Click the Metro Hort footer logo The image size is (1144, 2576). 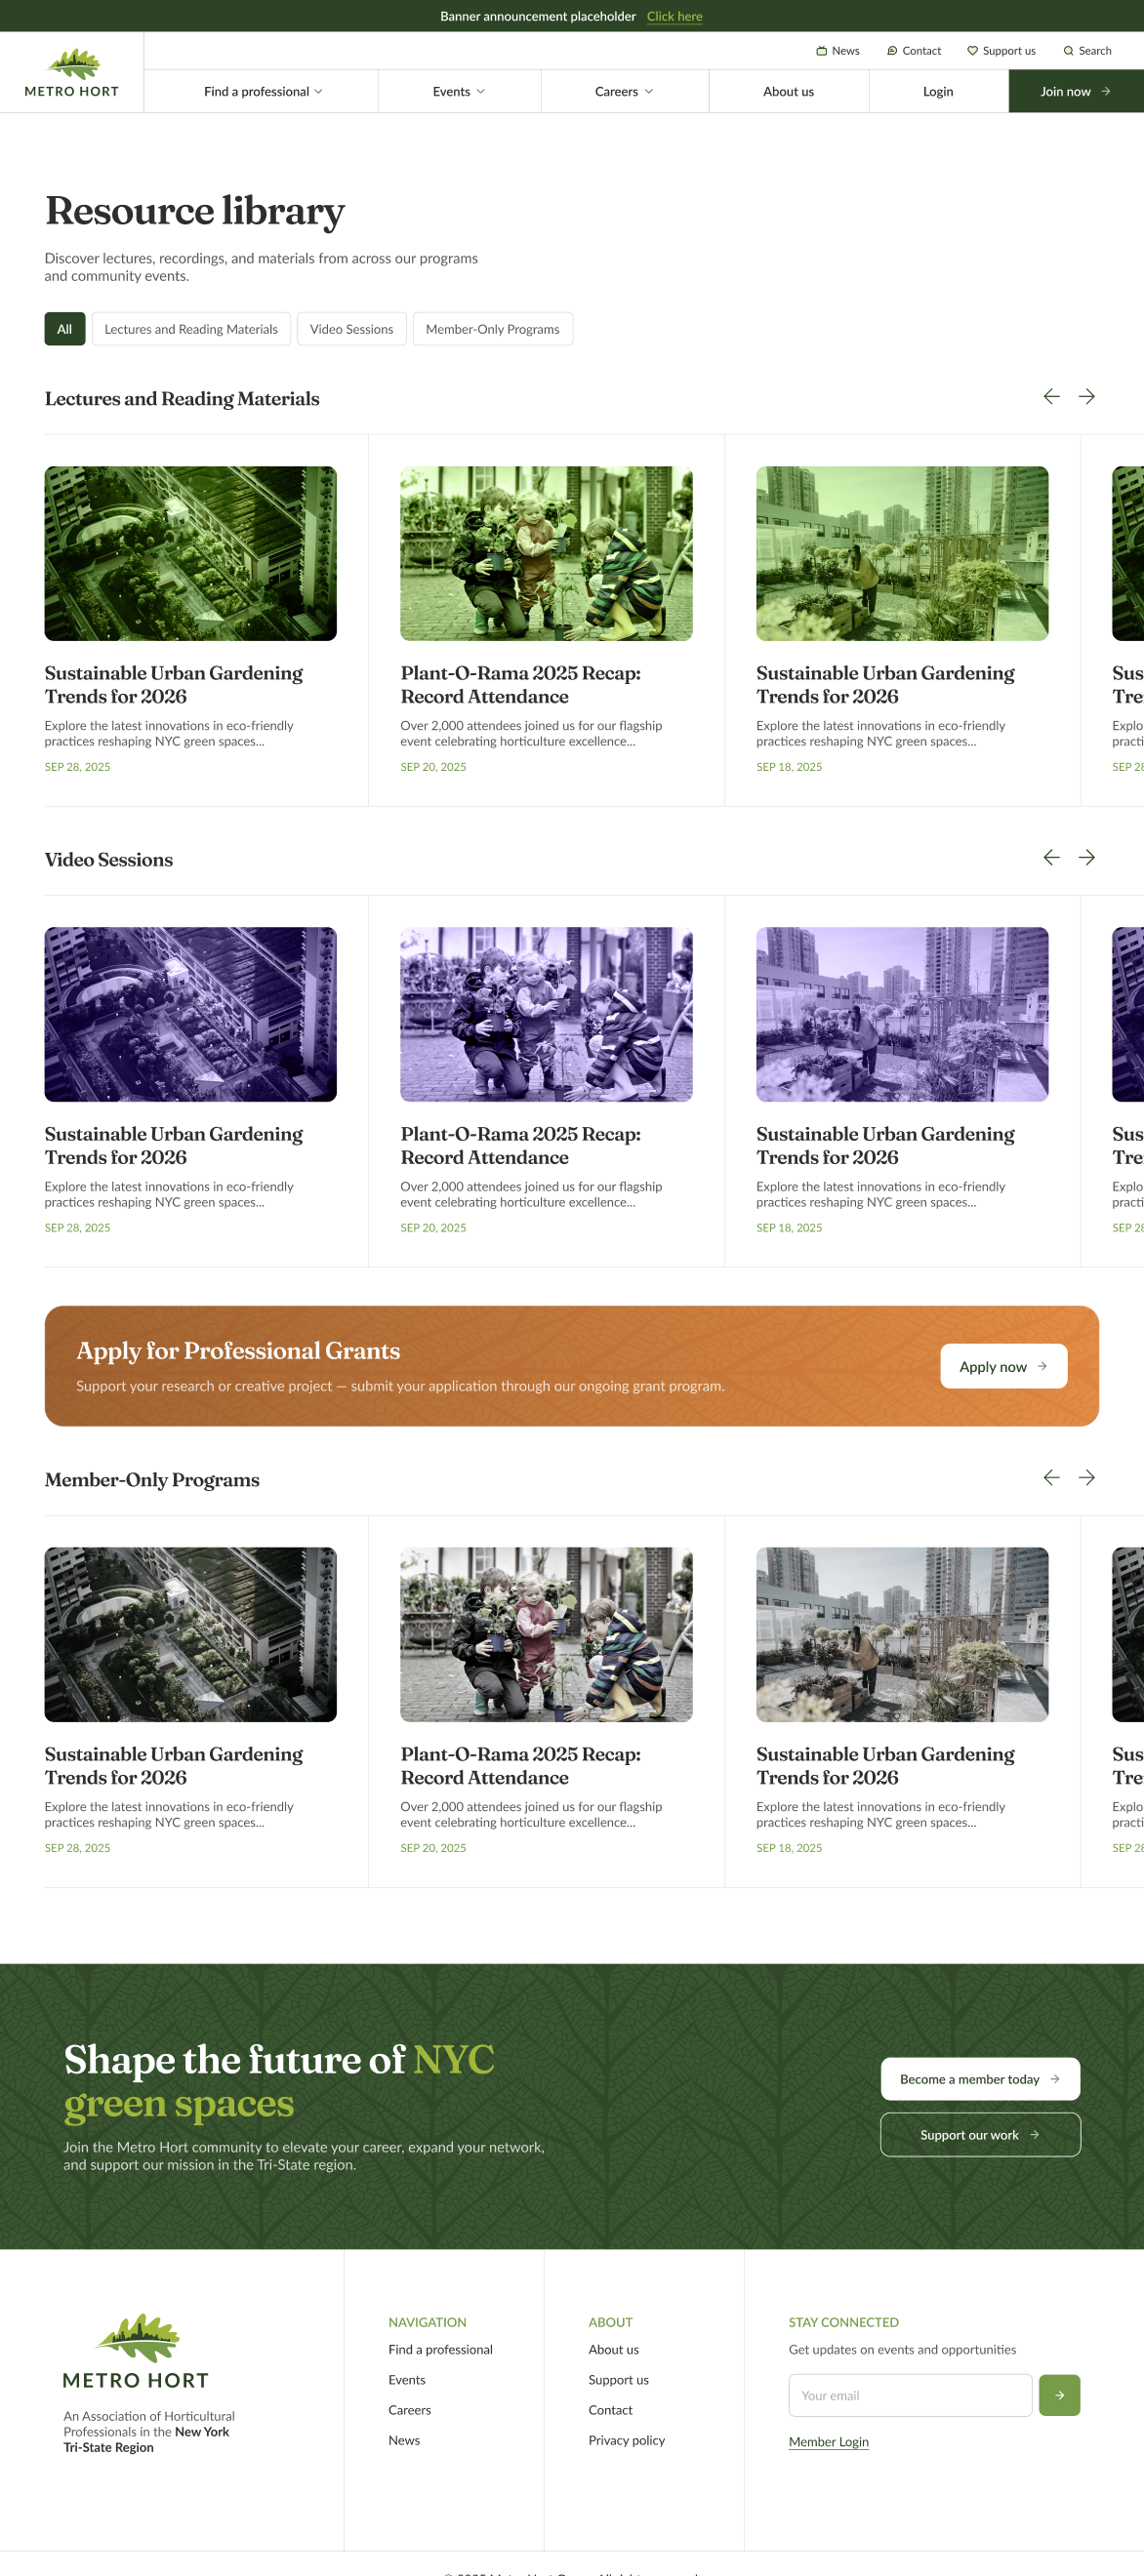pos(136,2352)
